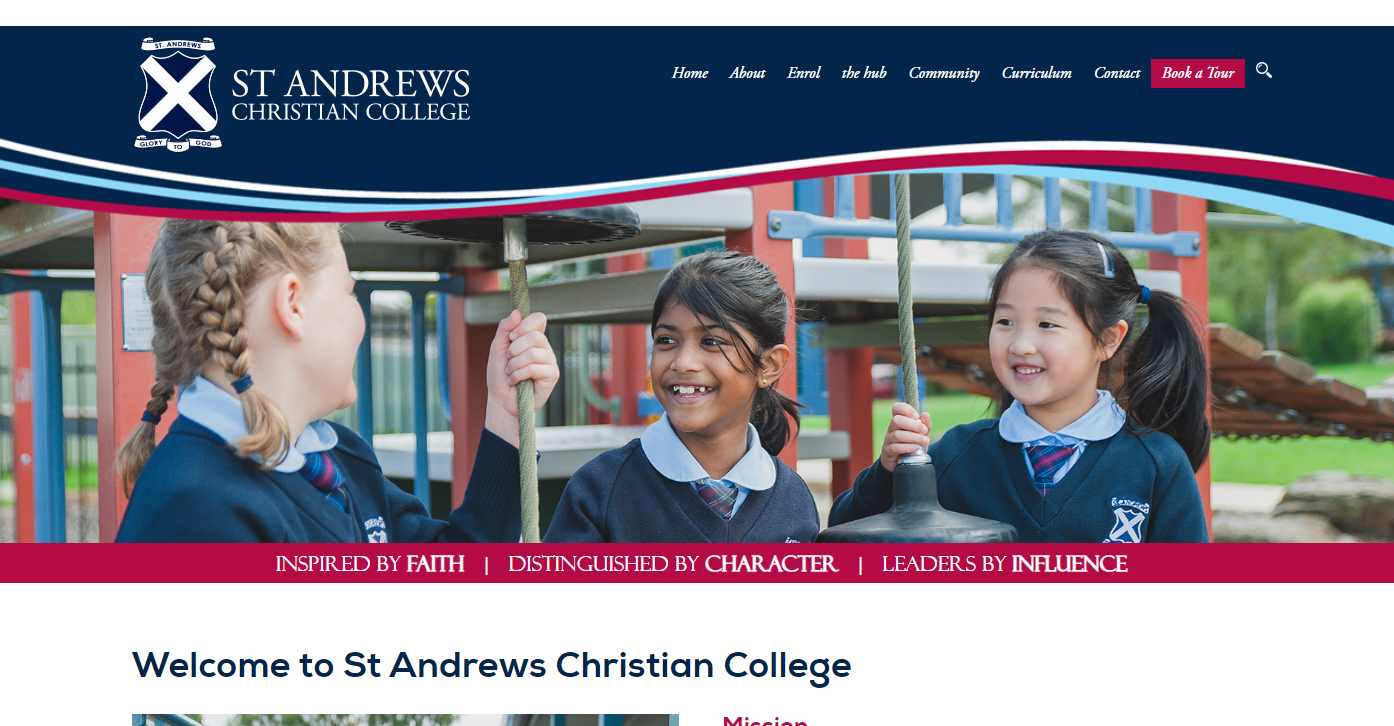Image resolution: width=1394 pixels, height=726 pixels.
Task: Click the Mission heading
Action: coord(765,720)
